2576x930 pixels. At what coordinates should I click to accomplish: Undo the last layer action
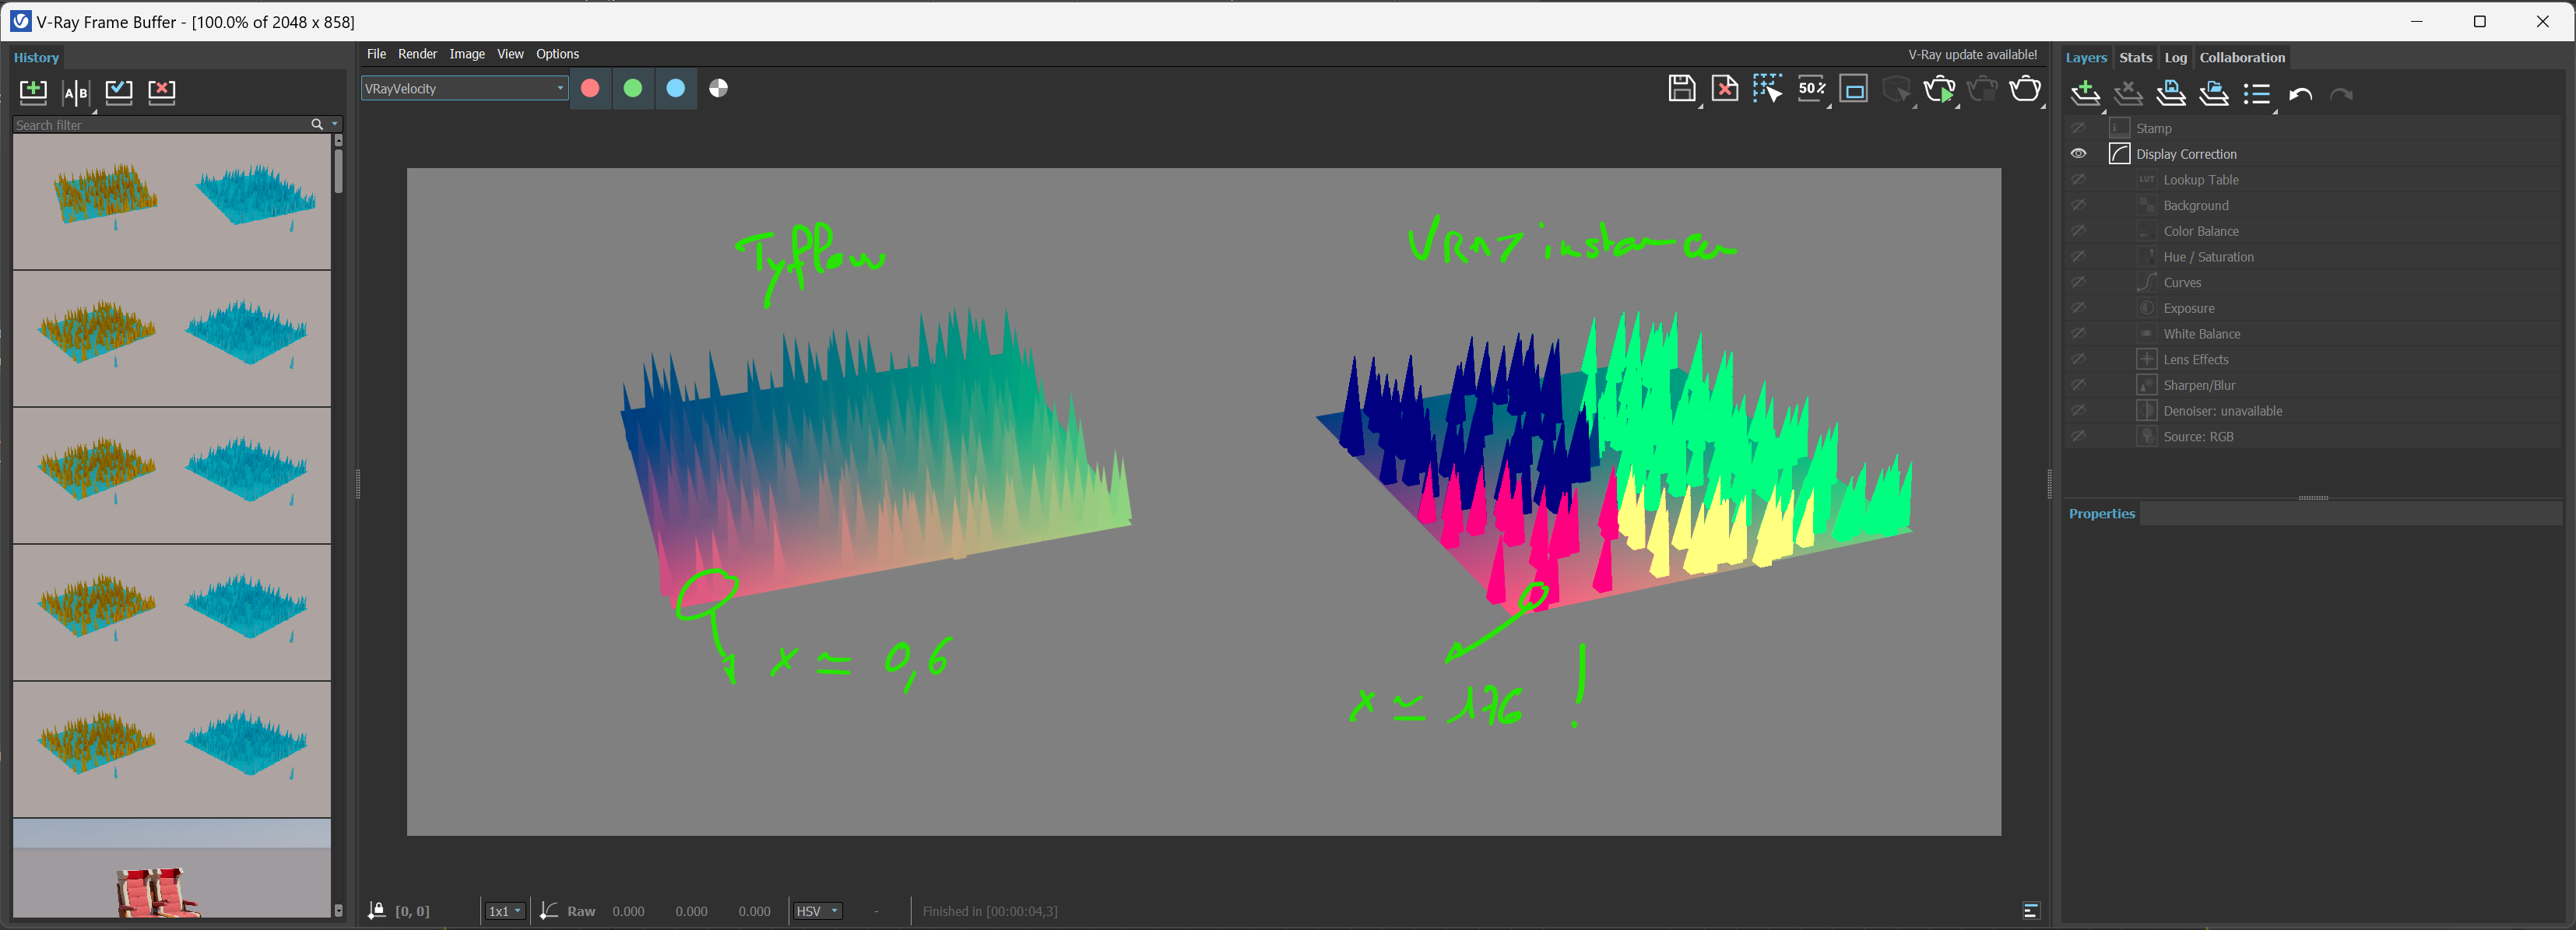pos(2300,95)
